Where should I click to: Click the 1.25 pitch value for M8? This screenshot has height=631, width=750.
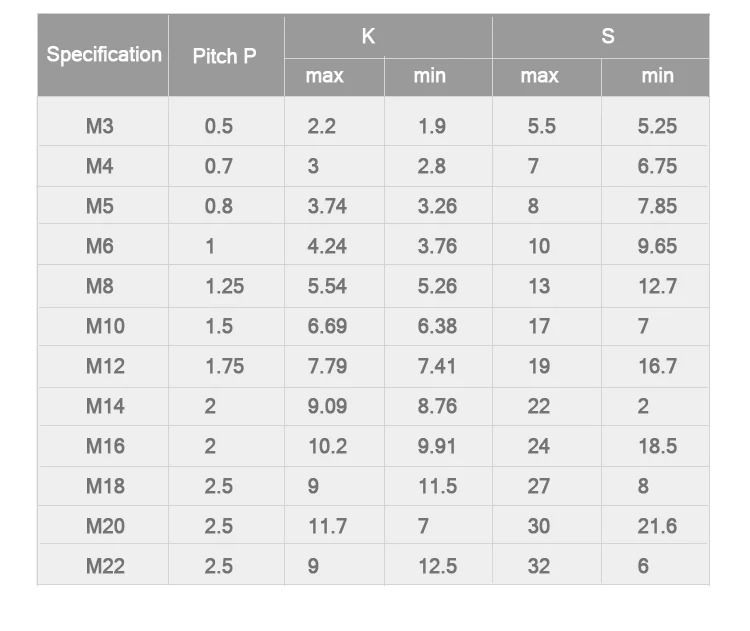224,286
